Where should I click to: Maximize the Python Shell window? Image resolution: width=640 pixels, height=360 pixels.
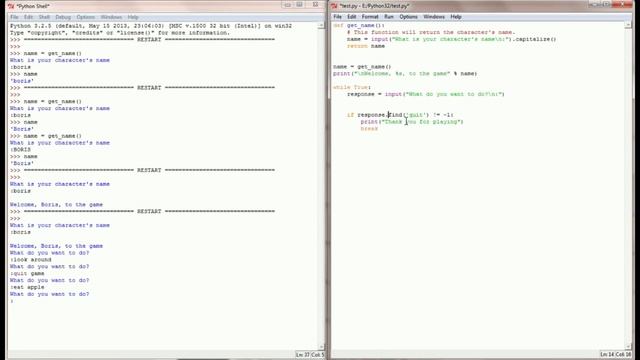300,5
